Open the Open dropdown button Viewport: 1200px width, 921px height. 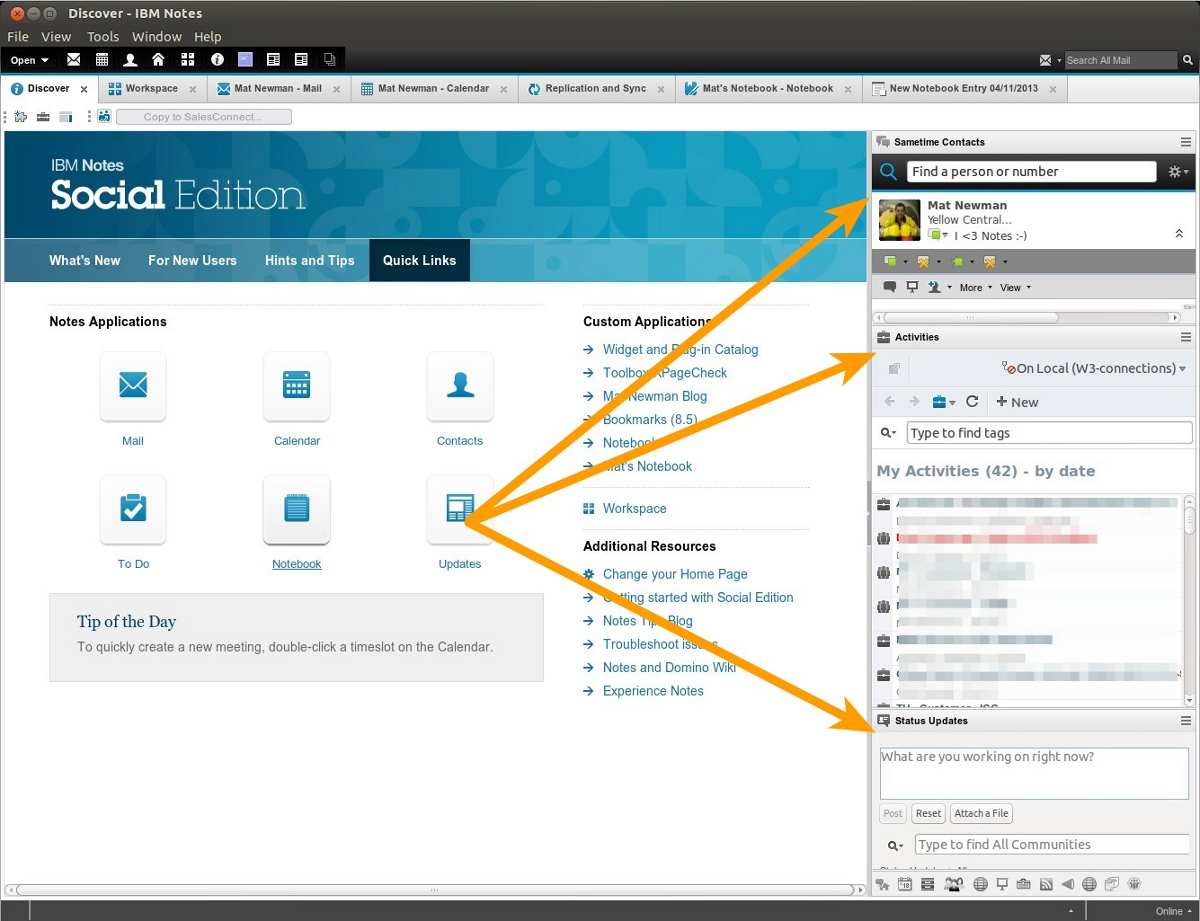click(30, 60)
